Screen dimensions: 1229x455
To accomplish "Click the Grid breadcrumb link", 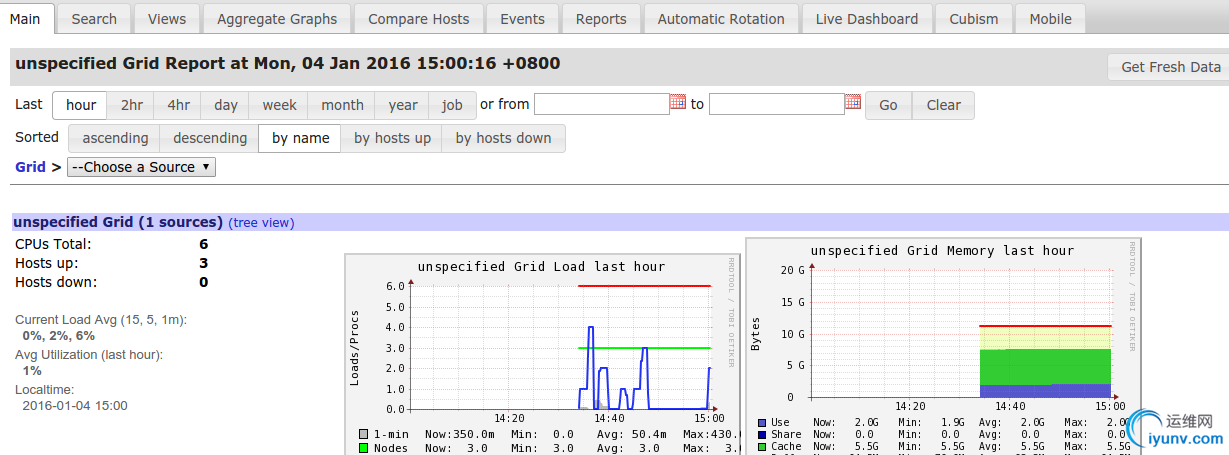I will click(30, 167).
